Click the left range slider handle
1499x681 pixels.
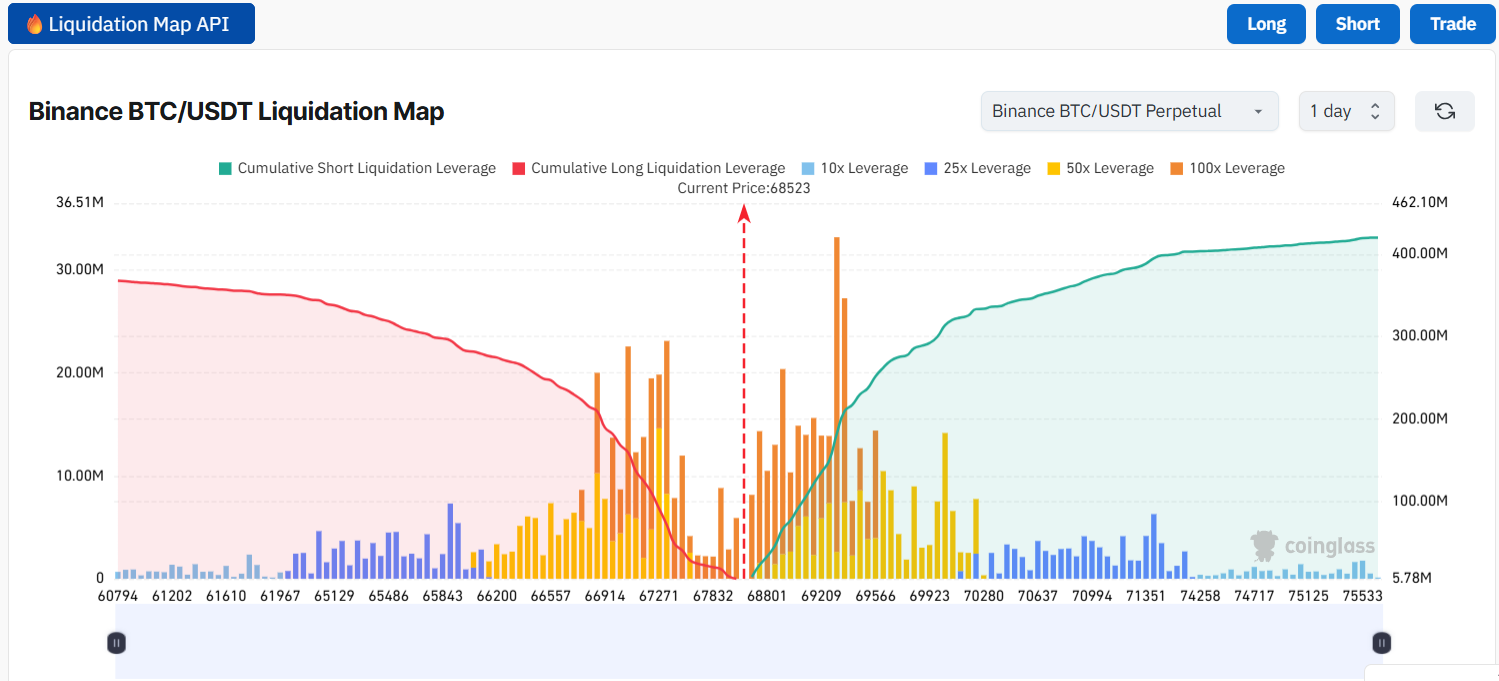point(116,643)
